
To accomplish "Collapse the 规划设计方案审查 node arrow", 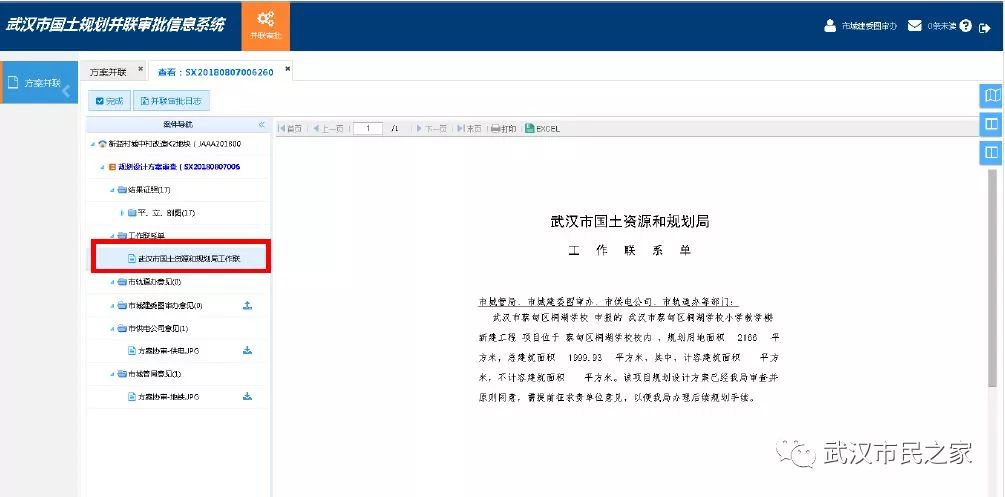I will [103, 167].
